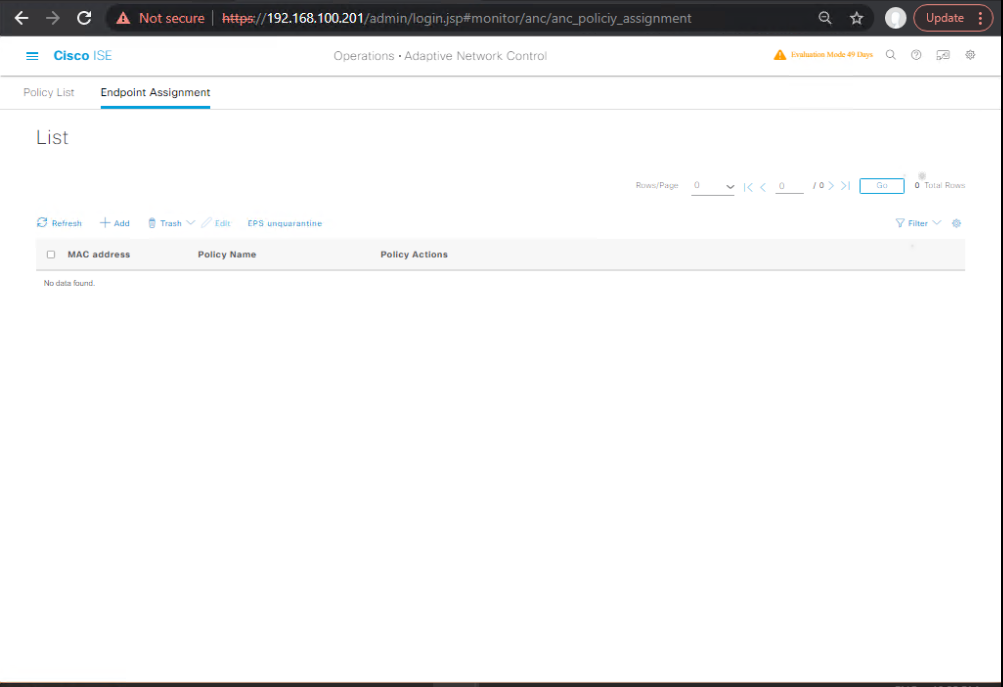Sort by MAC address column
Image resolution: width=1003 pixels, height=687 pixels.
point(99,255)
